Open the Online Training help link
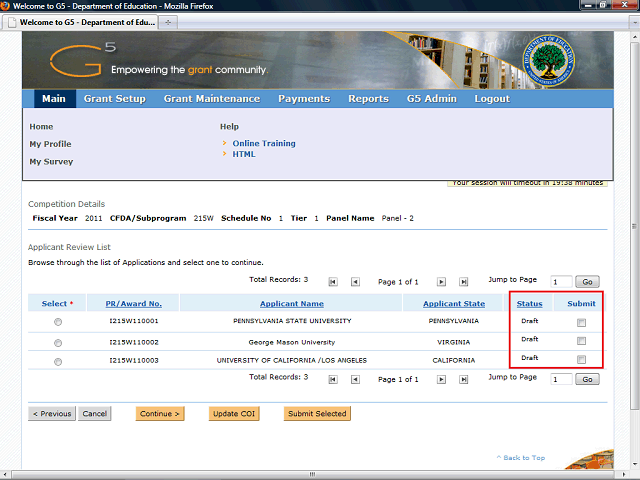The image size is (640, 480). point(264,143)
